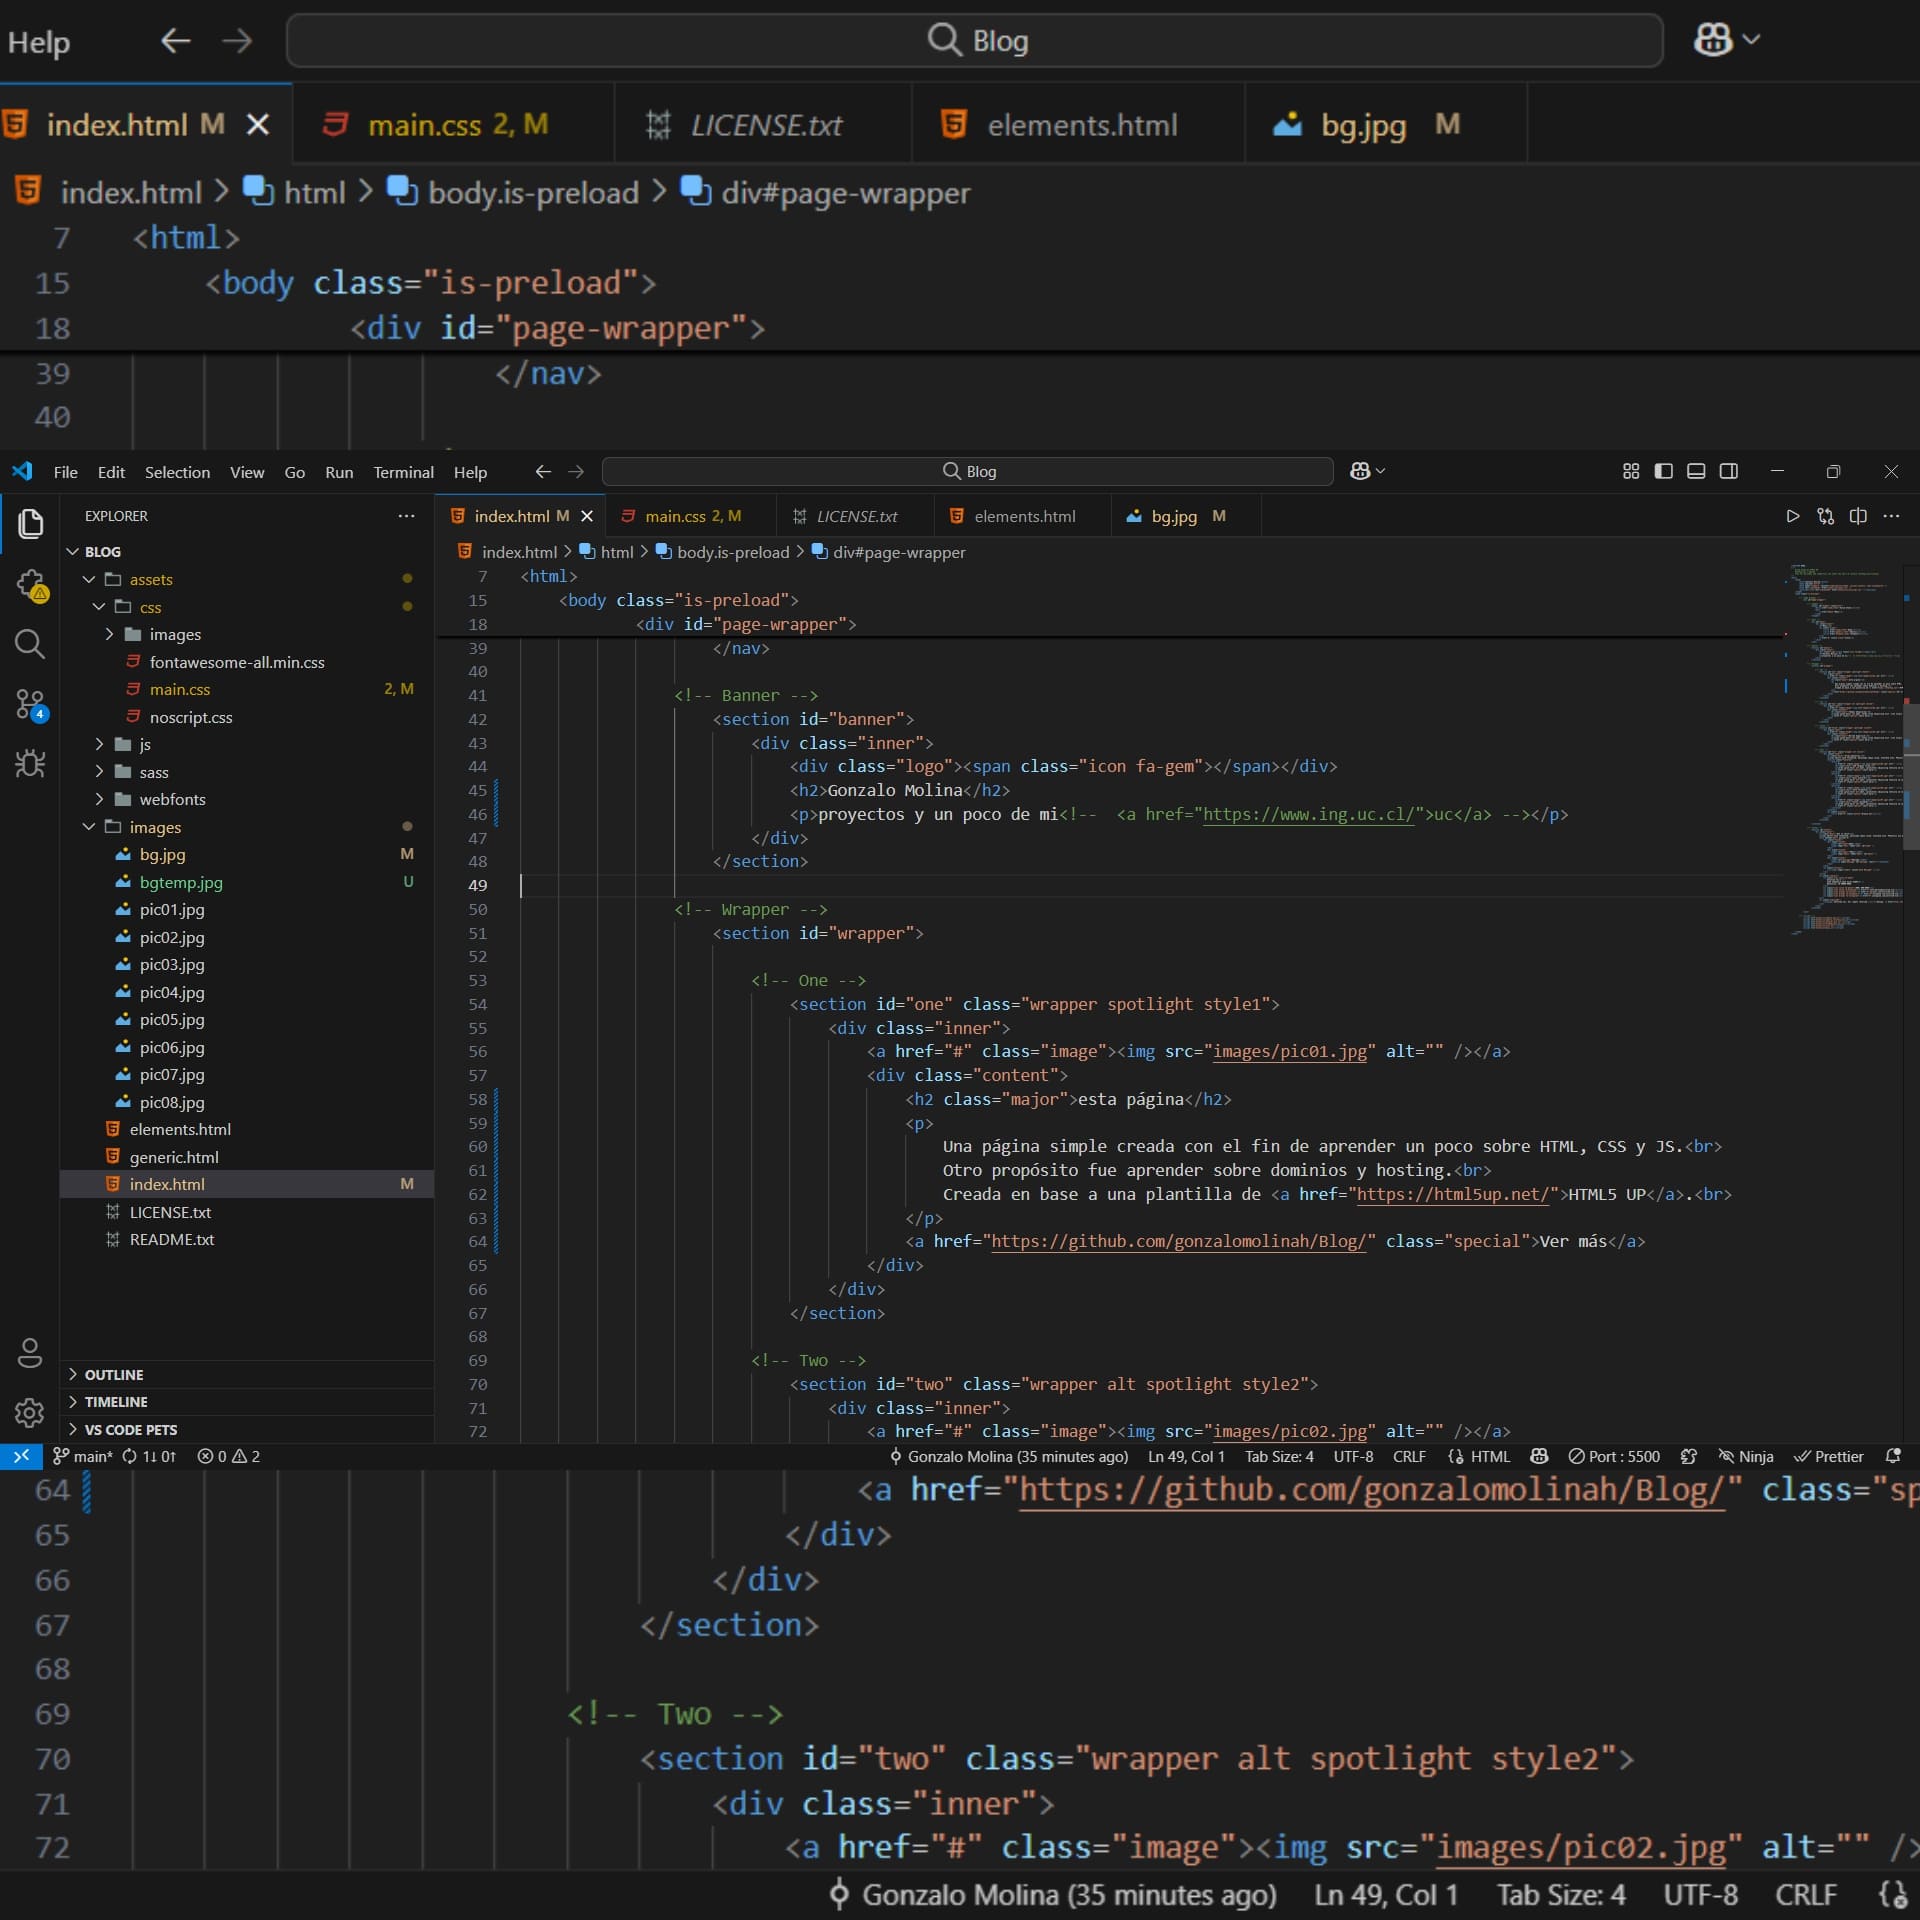Click Port : 5500 in status bar
The width and height of the screenshot is (1920, 1920).
click(x=1614, y=1456)
